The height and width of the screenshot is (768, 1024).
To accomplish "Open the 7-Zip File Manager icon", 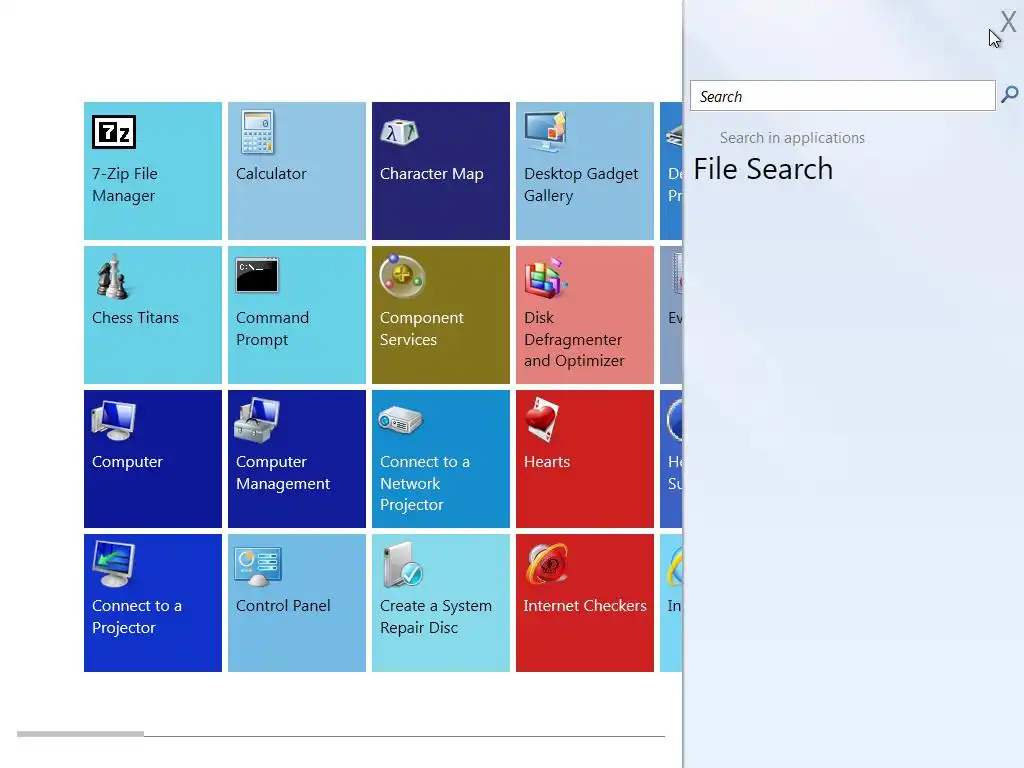I will point(114,132).
